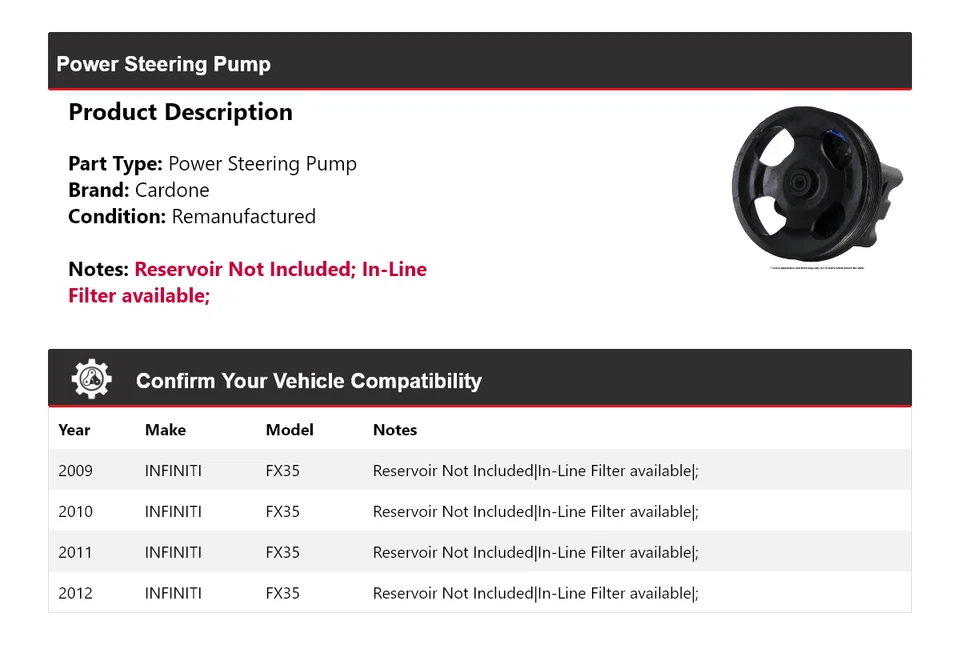Select the 2011 year cell
This screenshot has height=645, width=960.
tap(75, 552)
